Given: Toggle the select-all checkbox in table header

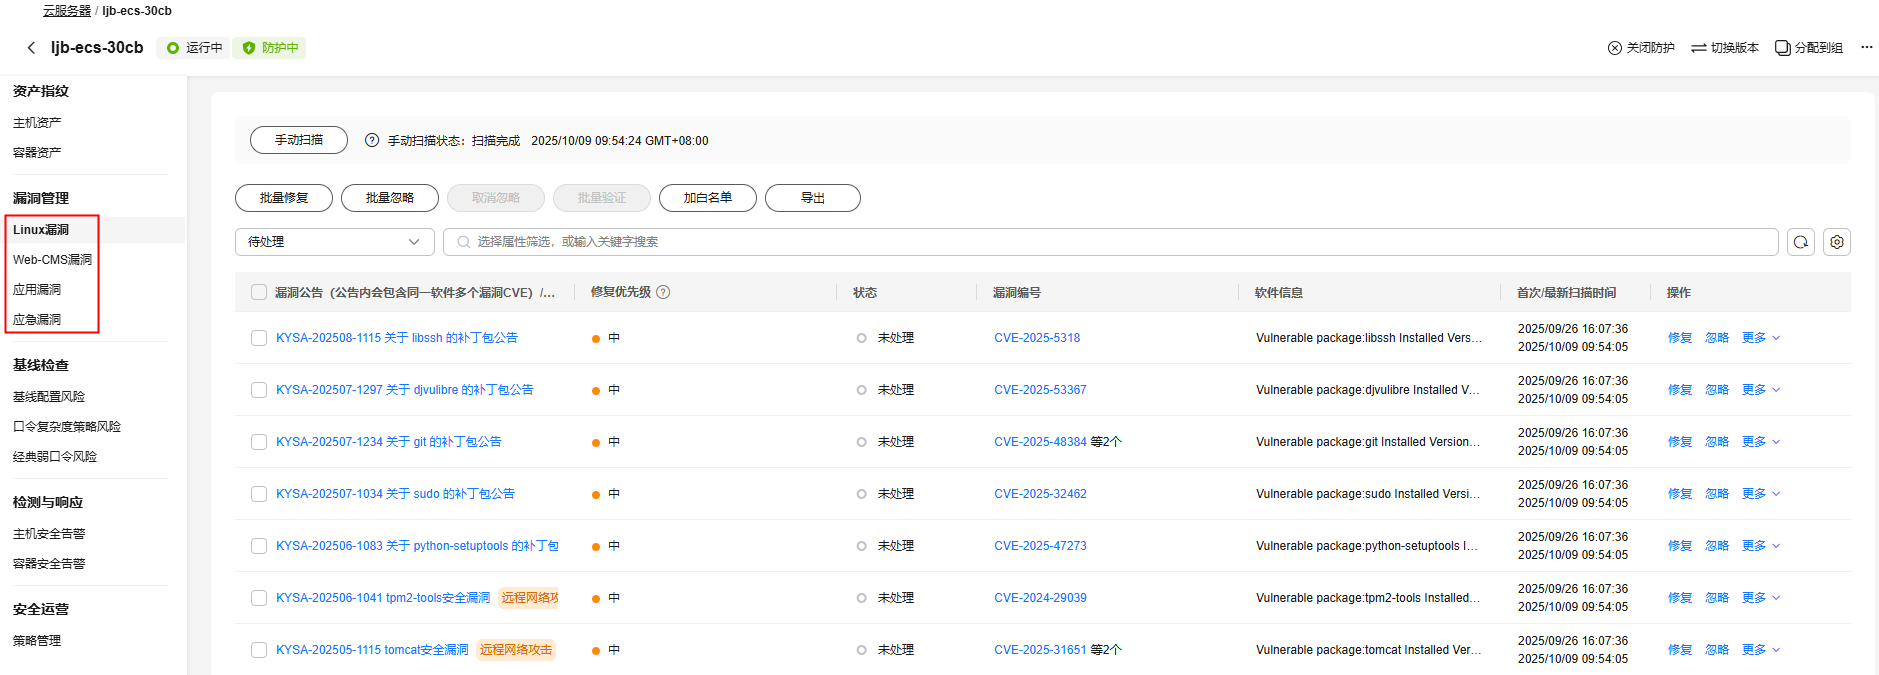Looking at the screenshot, I should (259, 292).
